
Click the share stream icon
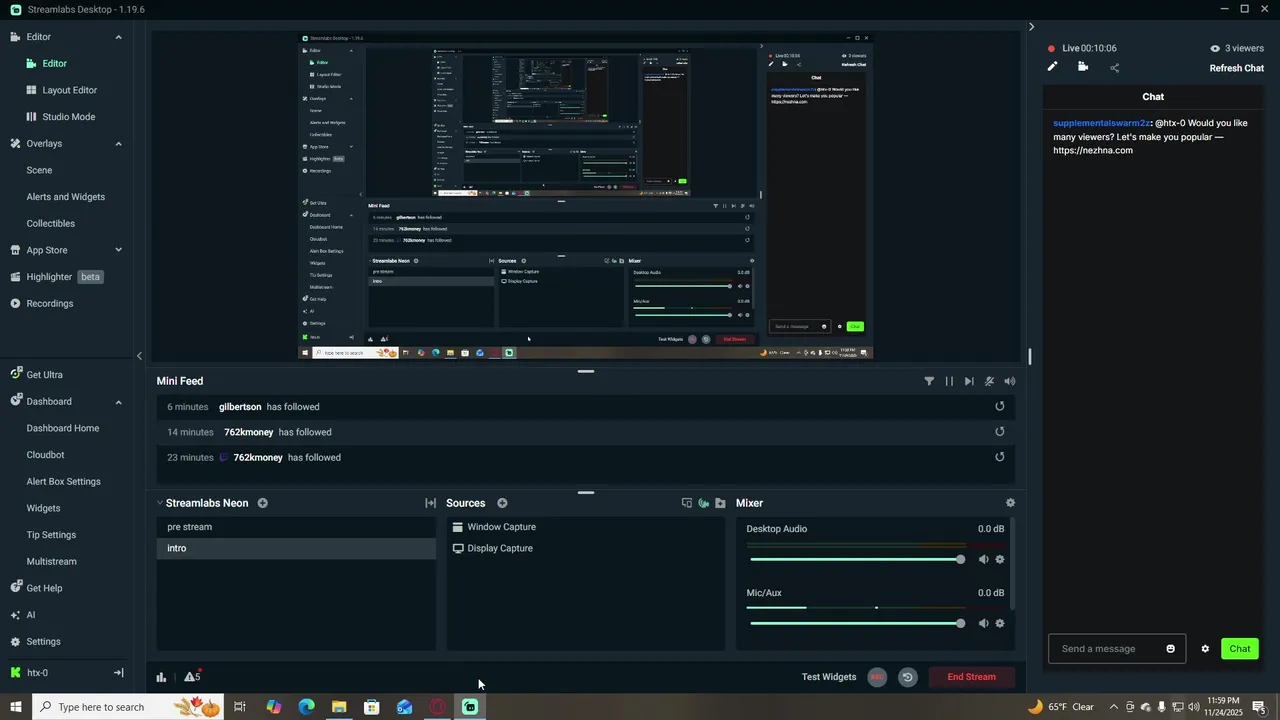tap(1114, 68)
